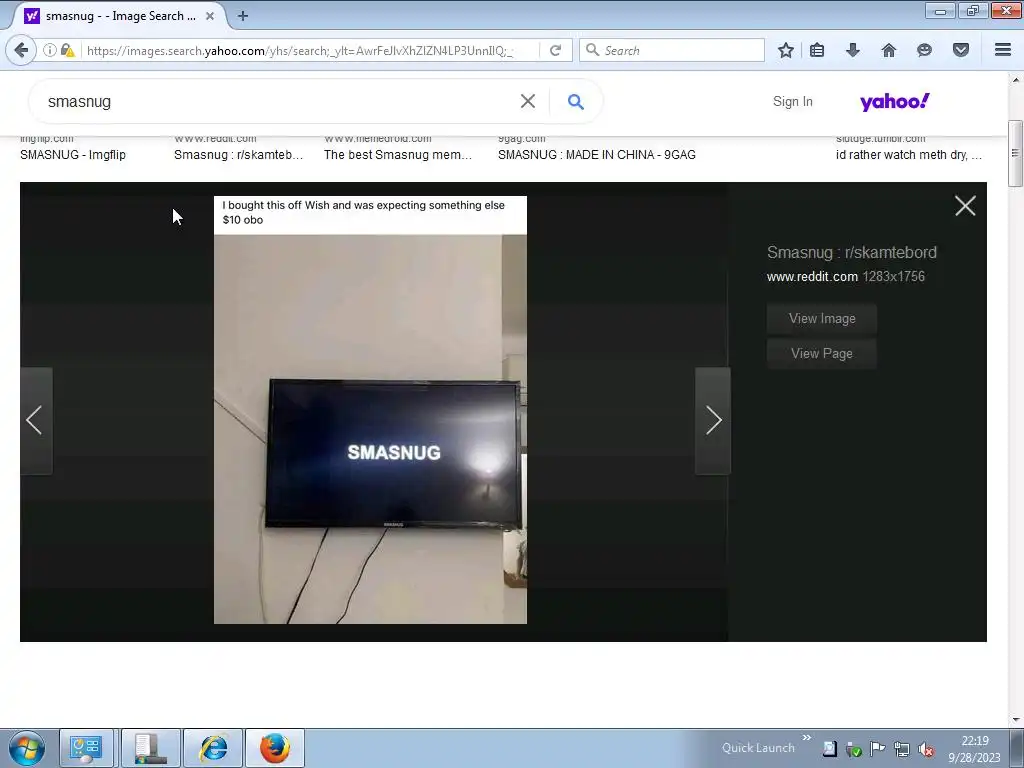Open the Pocket icon in toolbar
Image resolution: width=1024 pixels, height=768 pixels.
click(961, 50)
